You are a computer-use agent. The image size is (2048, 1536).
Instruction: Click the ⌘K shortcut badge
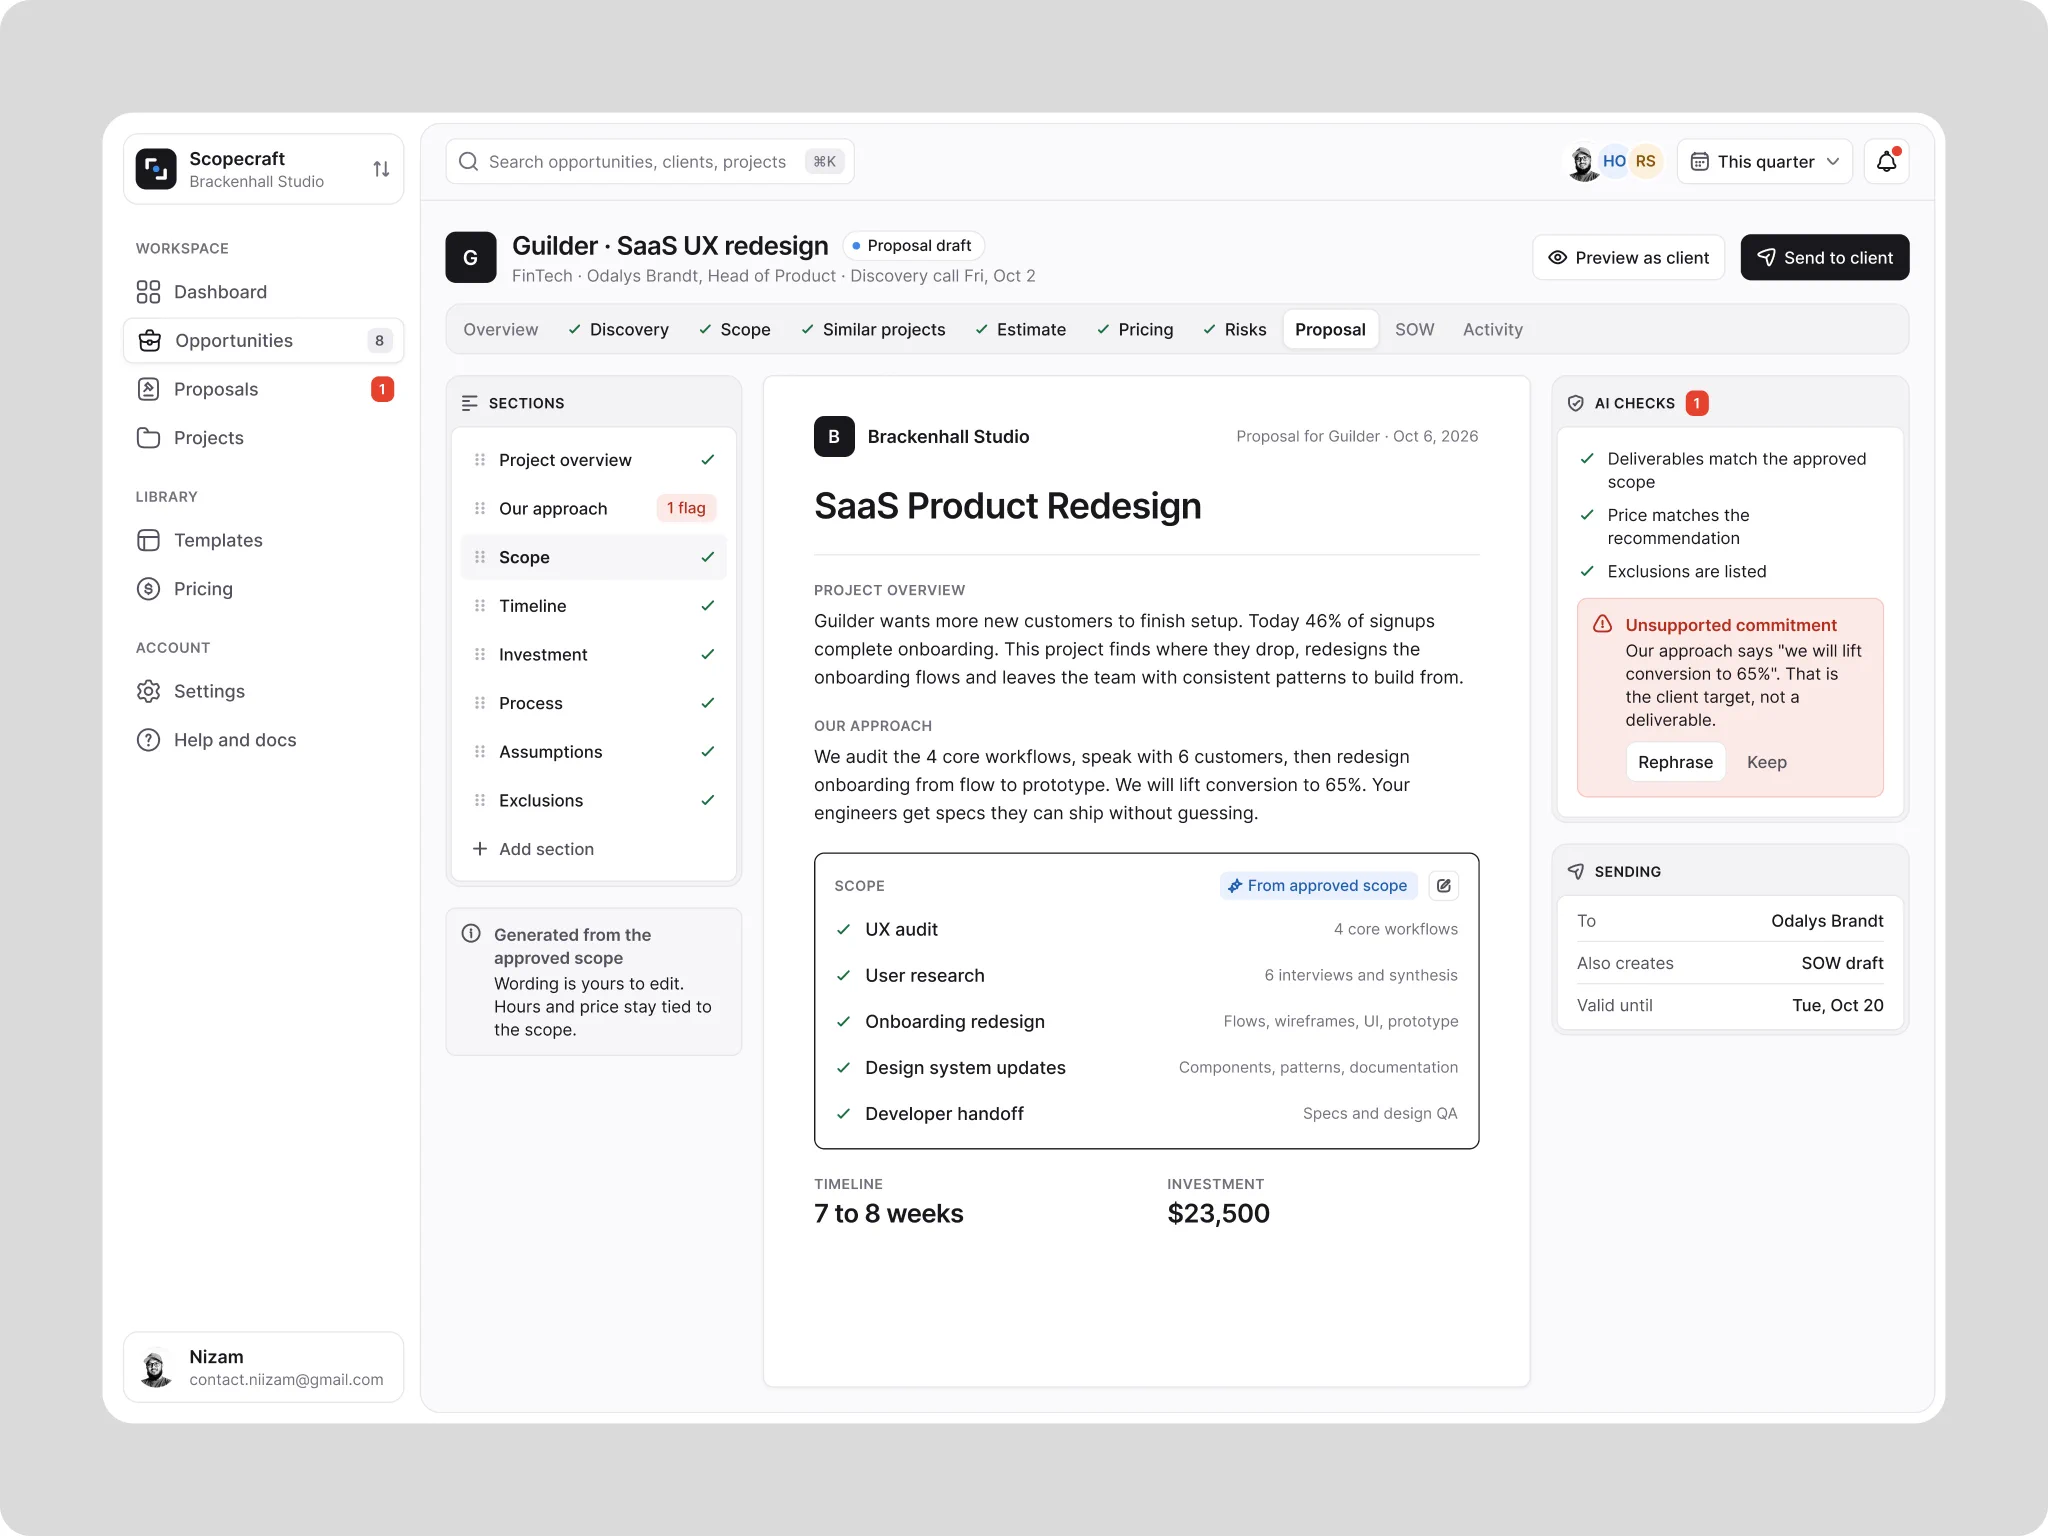click(x=825, y=162)
